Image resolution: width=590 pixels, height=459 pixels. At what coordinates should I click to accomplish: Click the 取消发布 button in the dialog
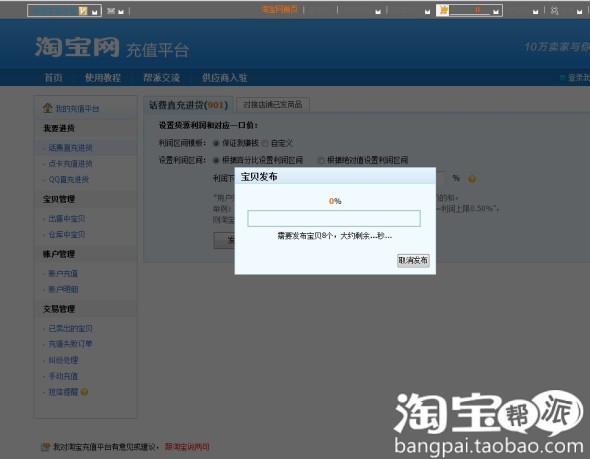413,260
